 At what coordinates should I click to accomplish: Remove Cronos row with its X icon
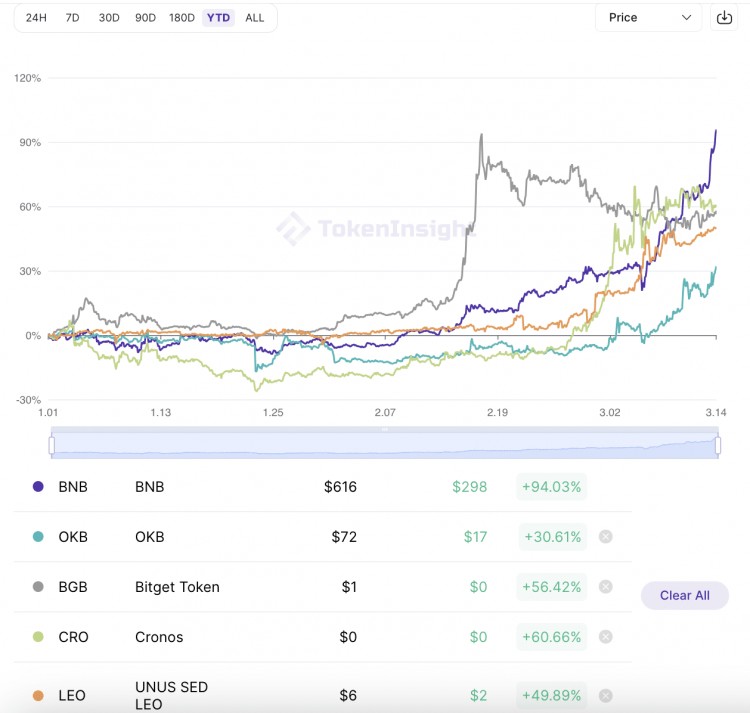coord(606,636)
